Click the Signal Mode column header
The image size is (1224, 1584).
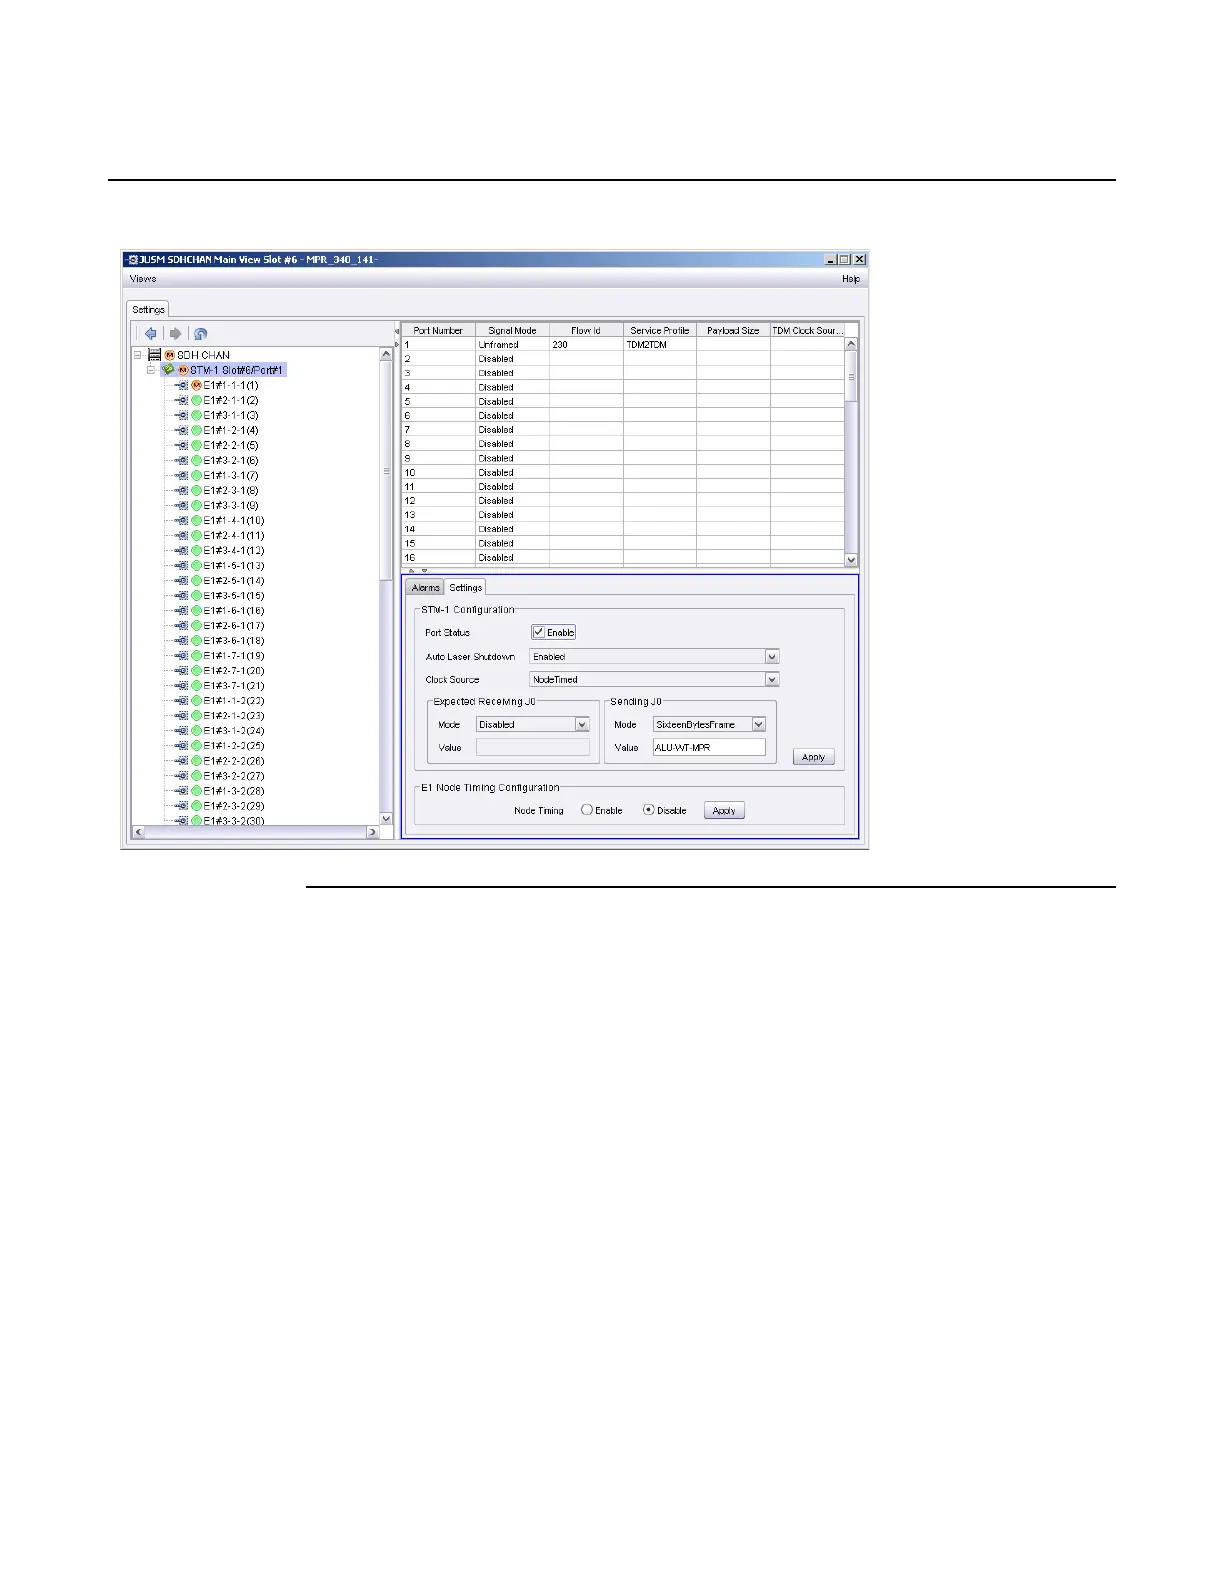[512, 330]
